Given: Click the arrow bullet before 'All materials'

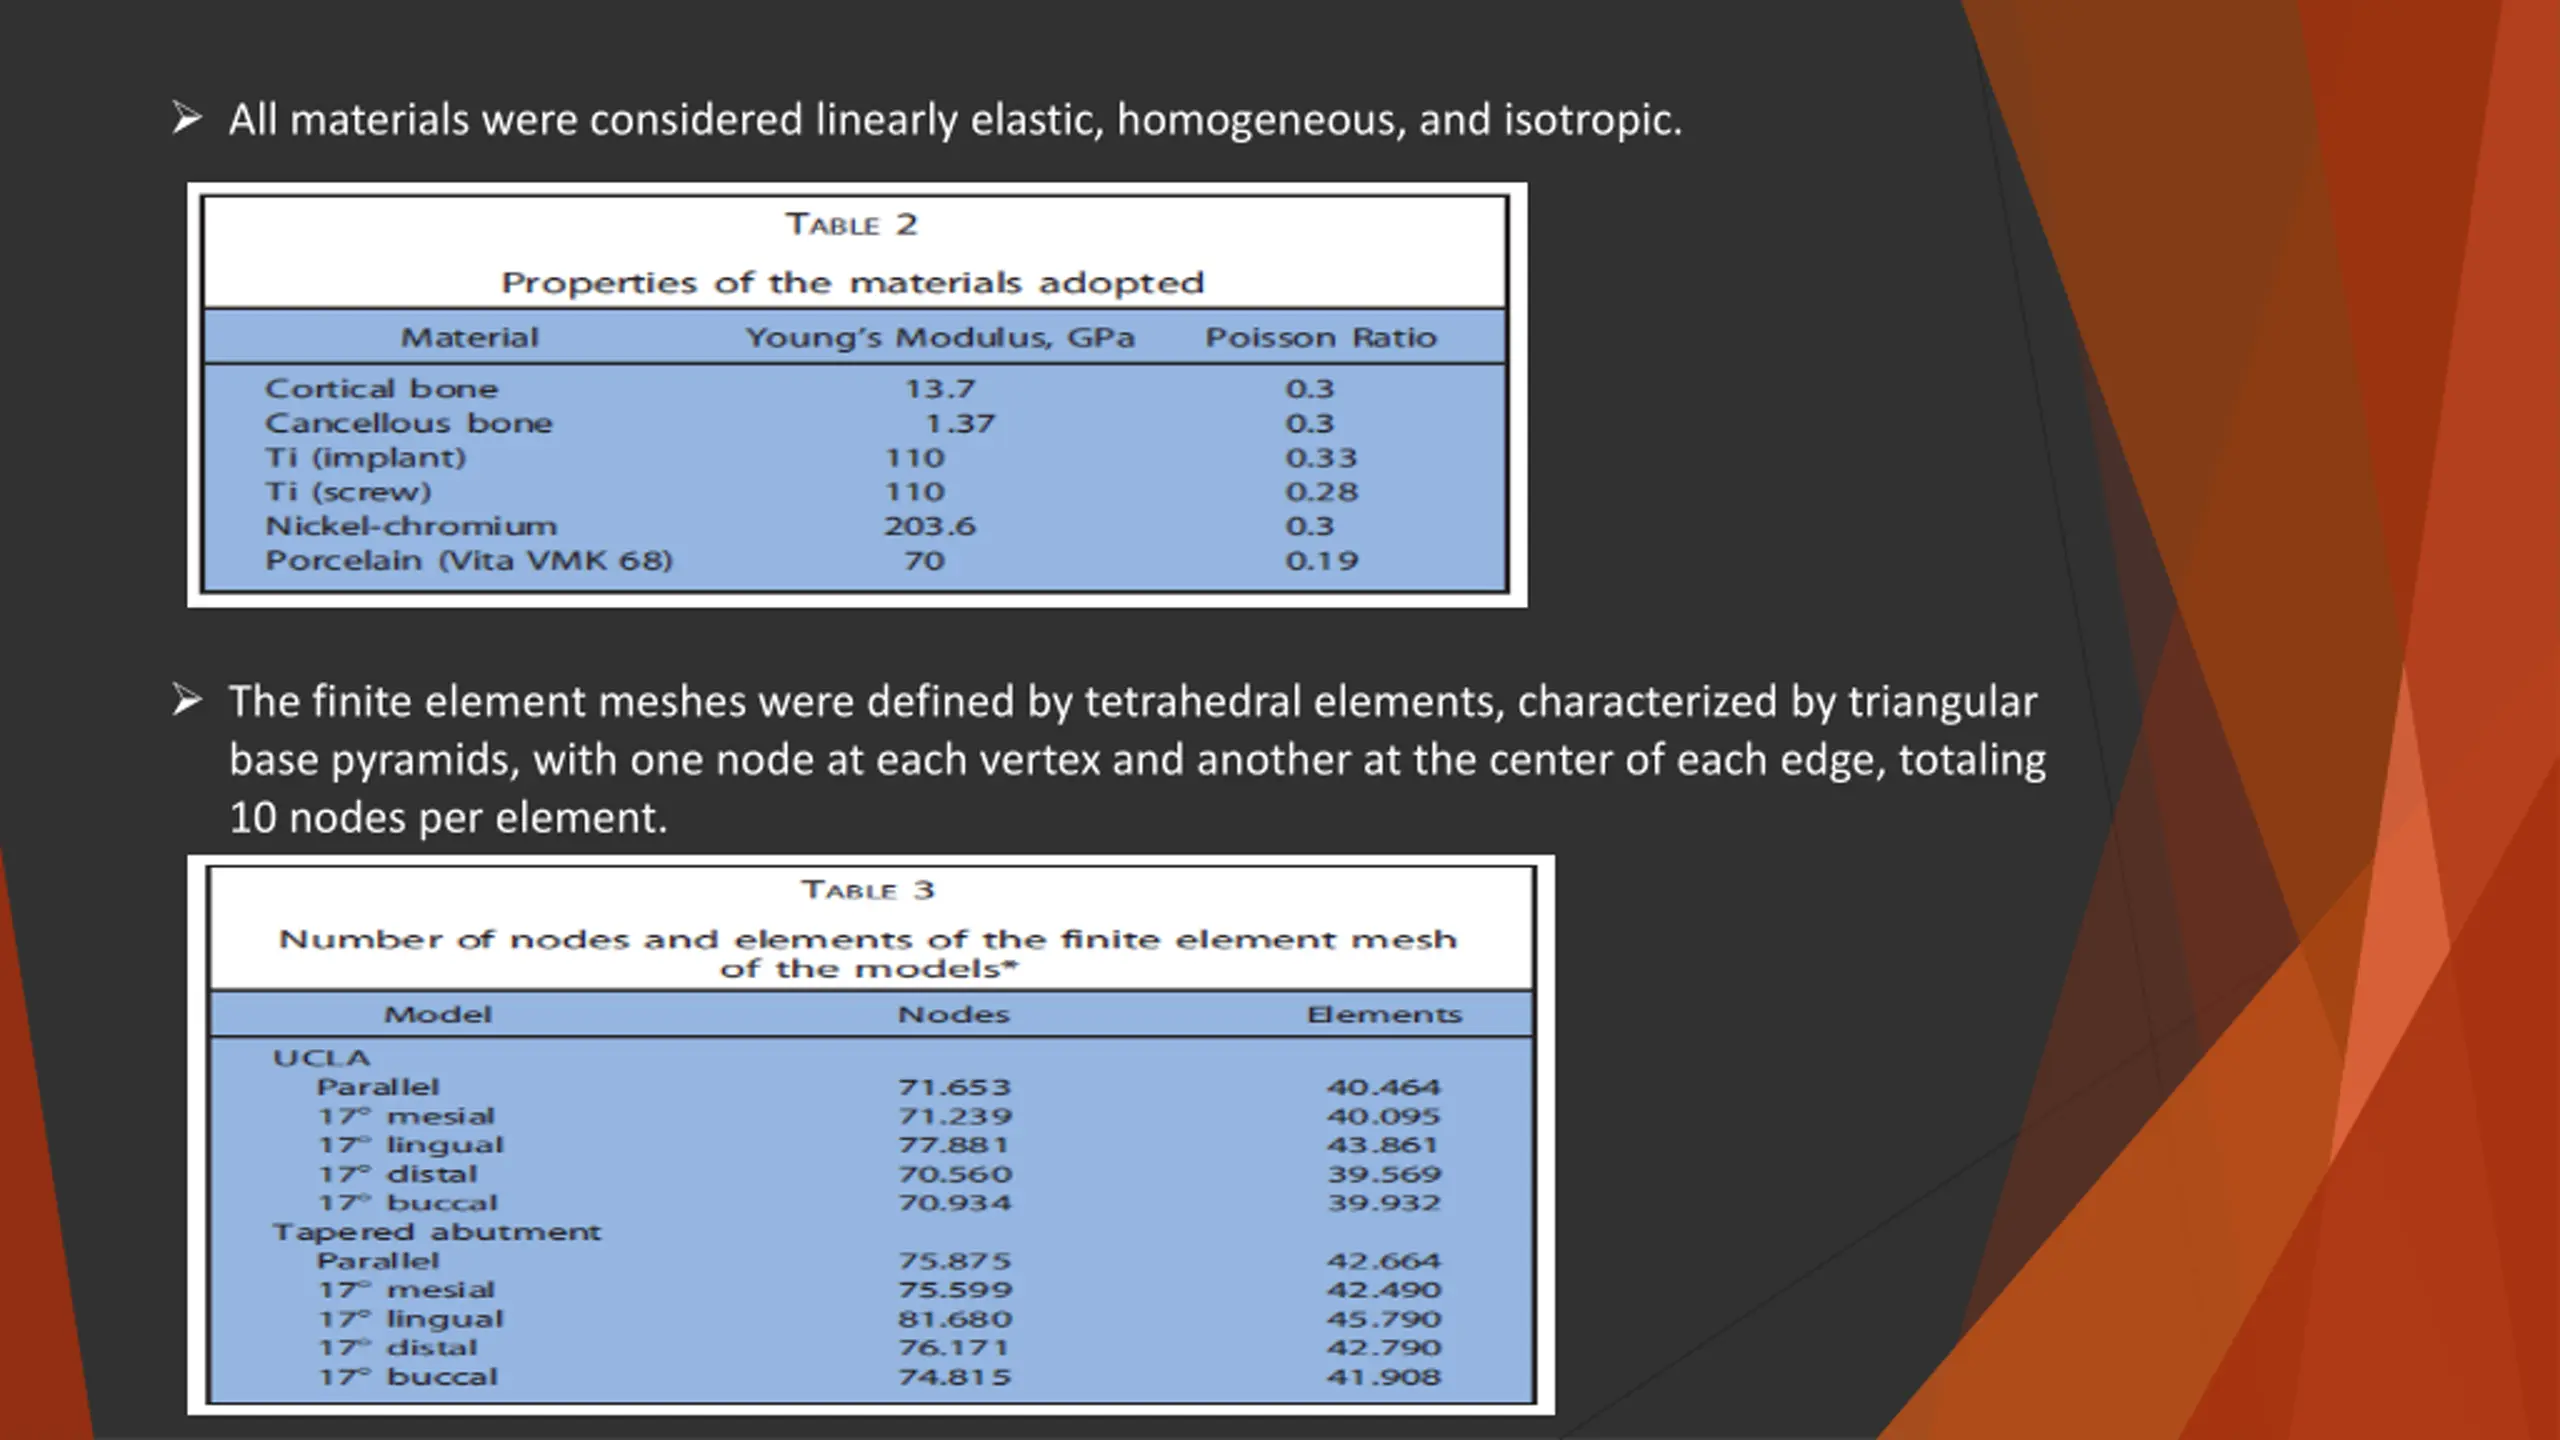Looking at the screenshot, I should pyautogui.click(x=186, y=118).
